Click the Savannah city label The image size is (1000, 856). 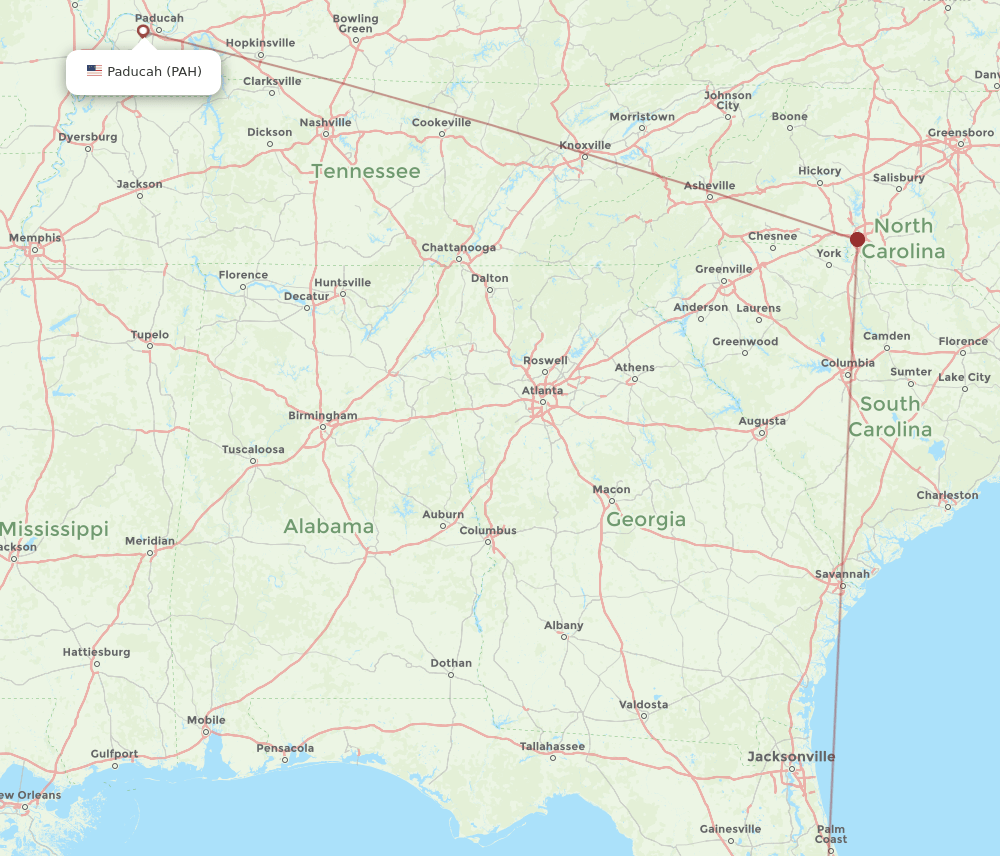[842, 574]
